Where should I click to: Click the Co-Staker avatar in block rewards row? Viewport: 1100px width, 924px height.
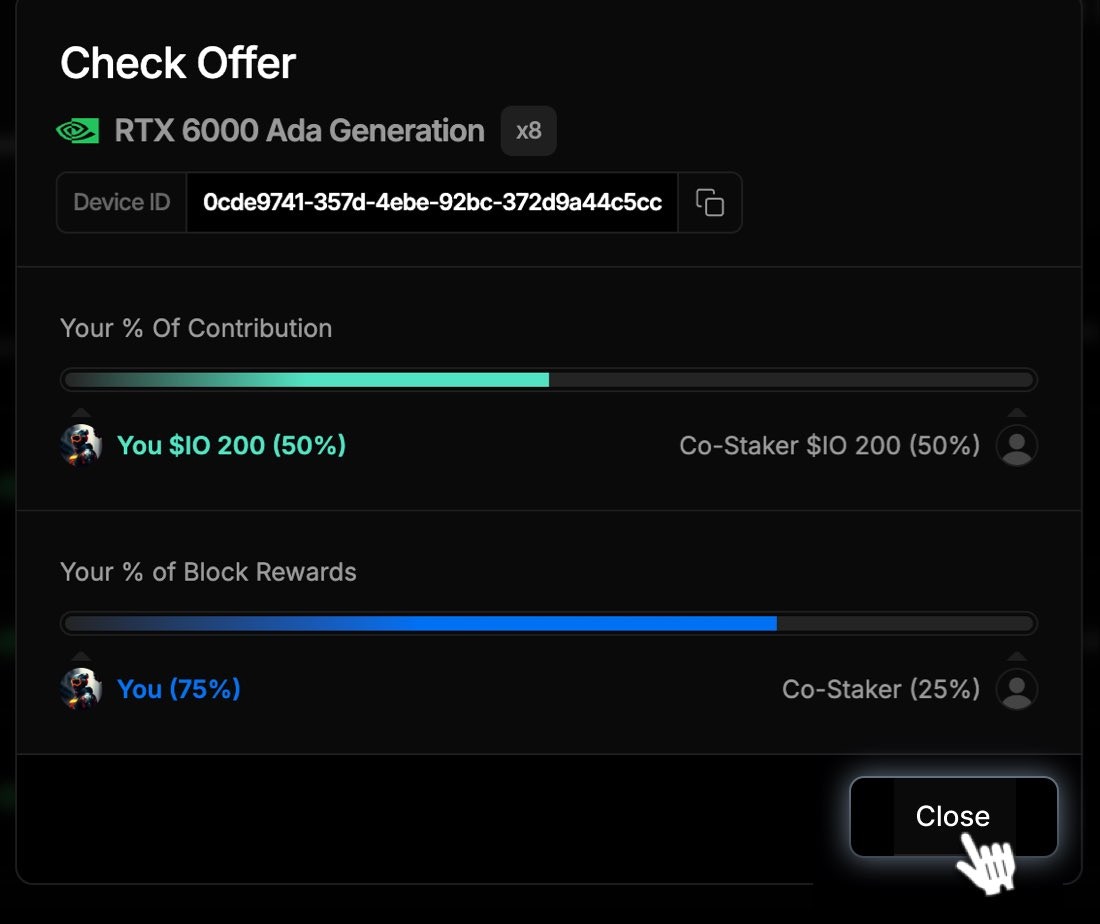point(1017,689)
